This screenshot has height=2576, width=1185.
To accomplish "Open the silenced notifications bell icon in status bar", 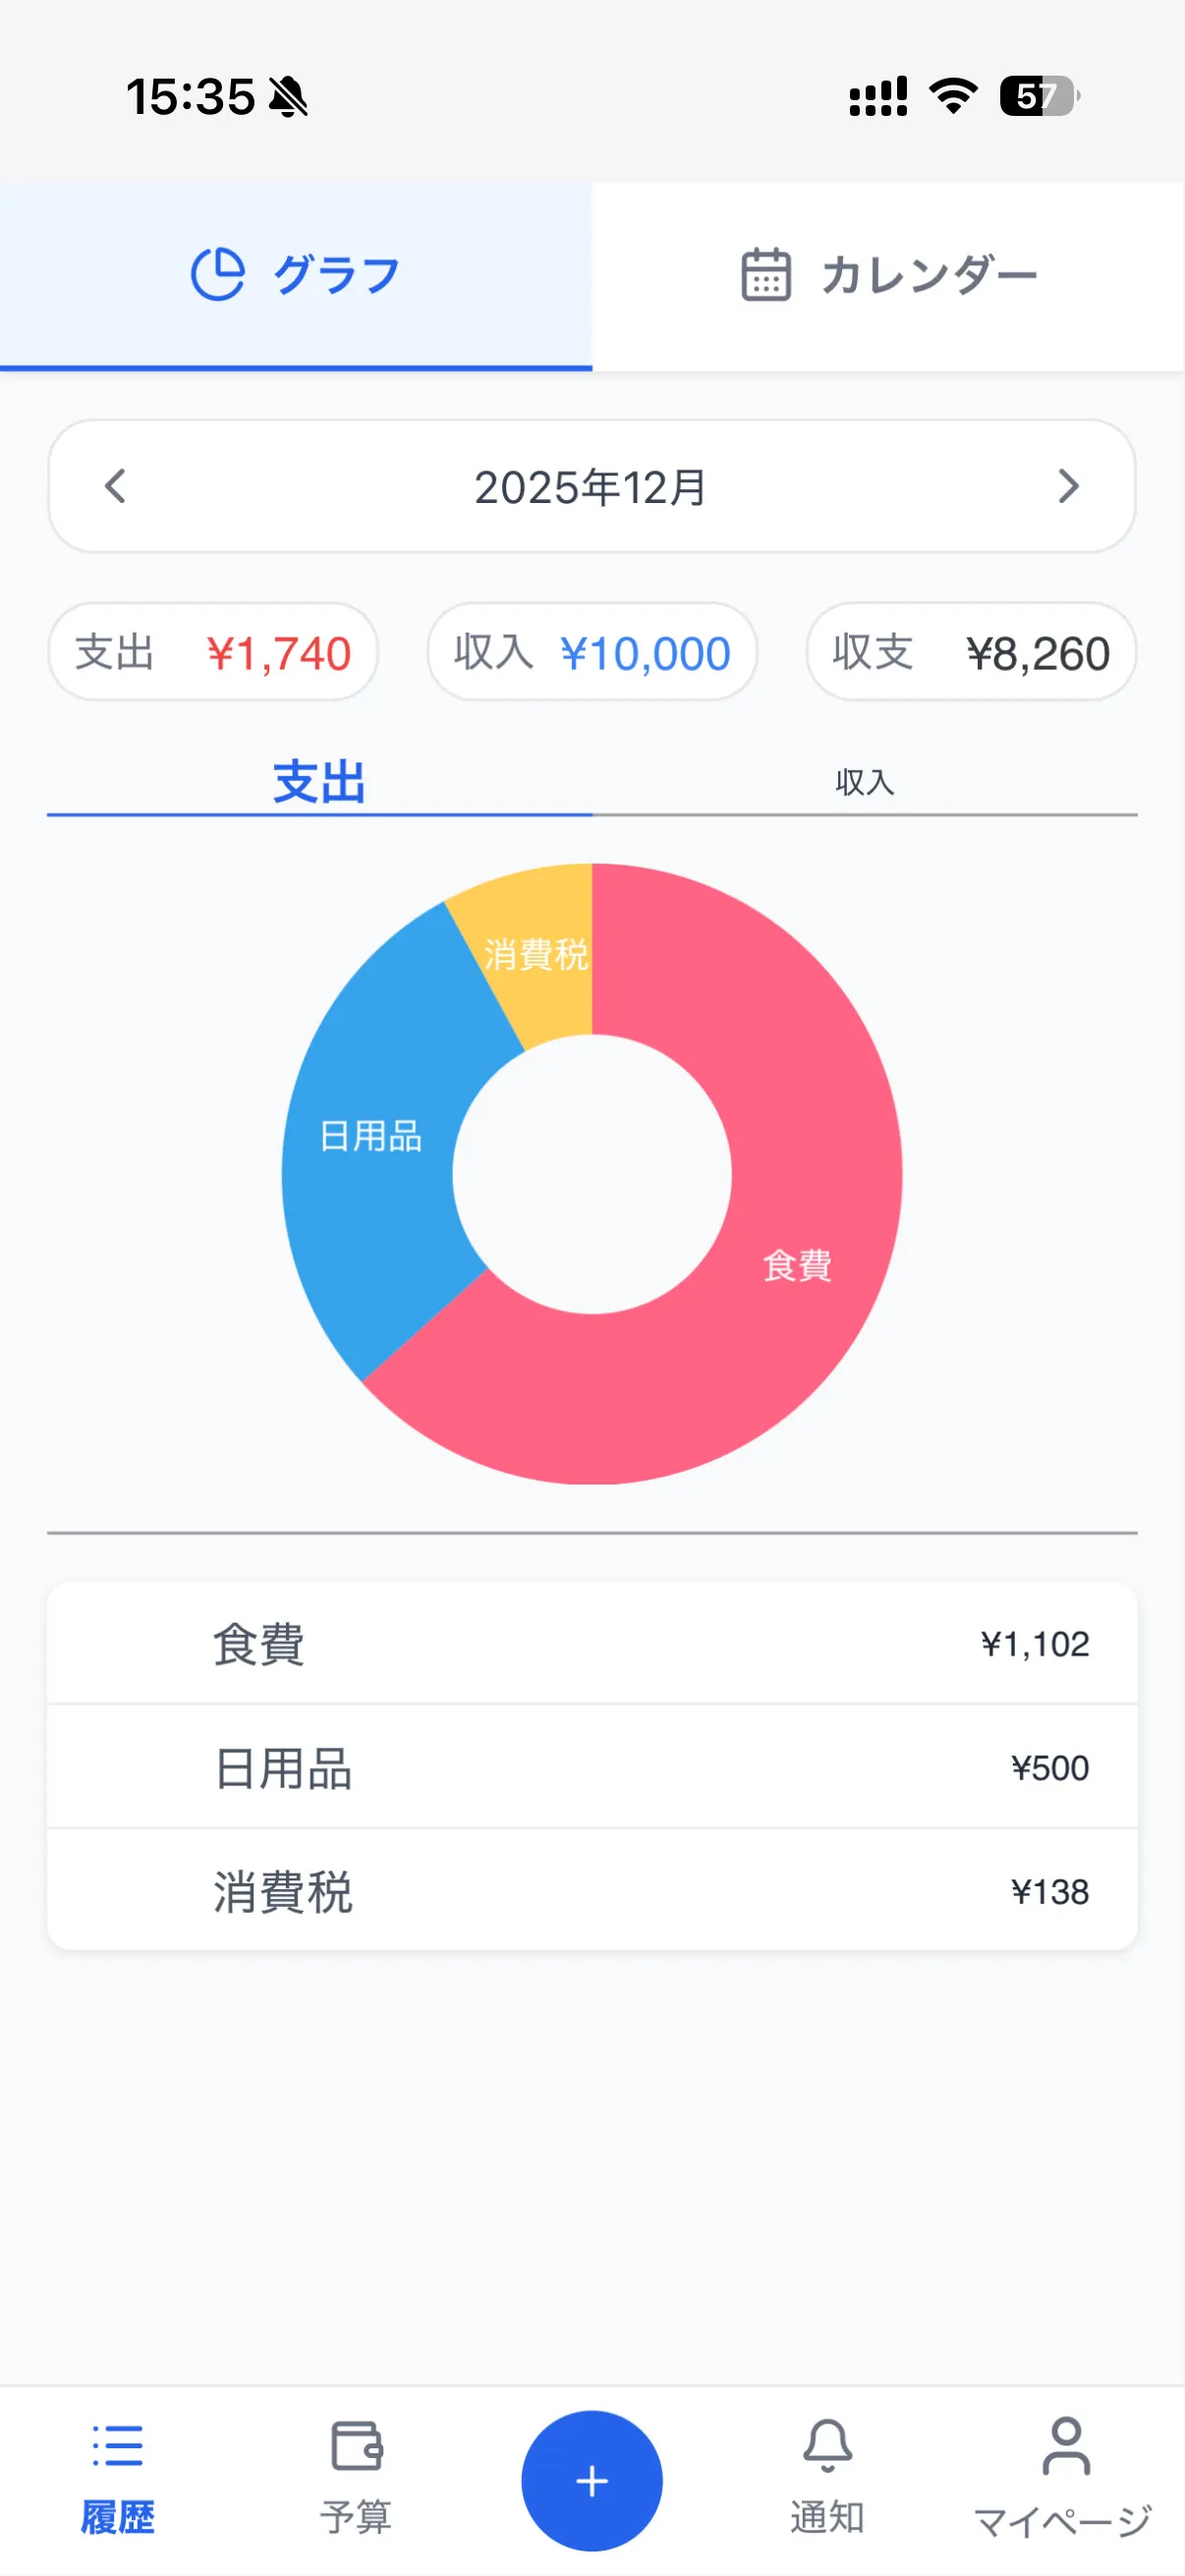I will [288, 95].
